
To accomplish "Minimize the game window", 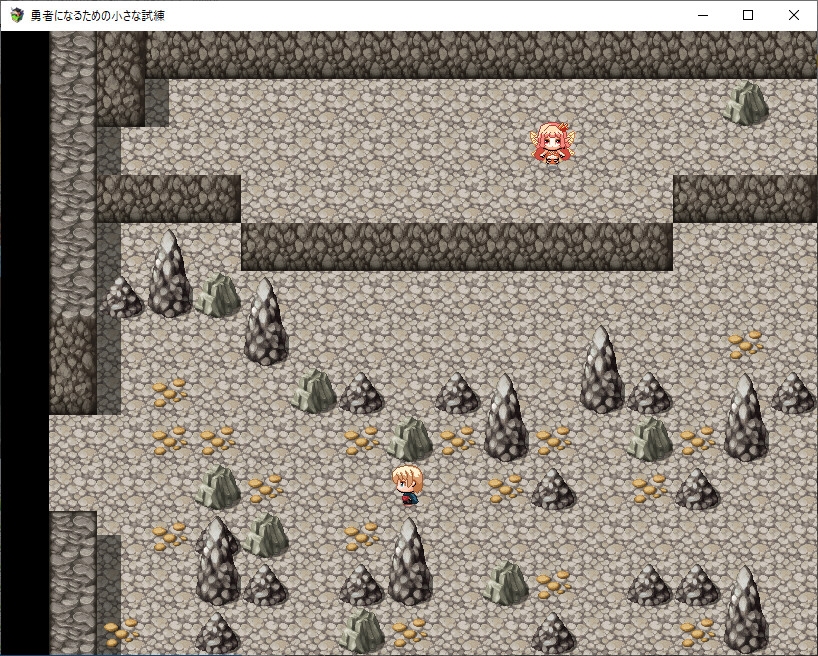I will pyautogui.click(x=702, y=15).
